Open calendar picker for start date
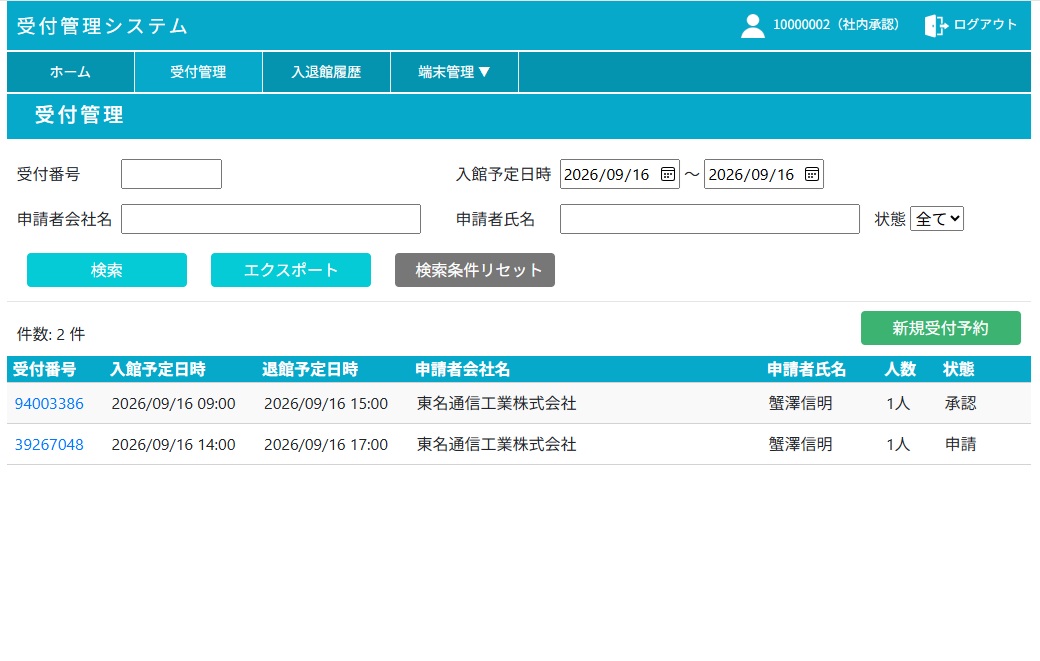The image size is (1040, 661). click(x=667, y=174)
